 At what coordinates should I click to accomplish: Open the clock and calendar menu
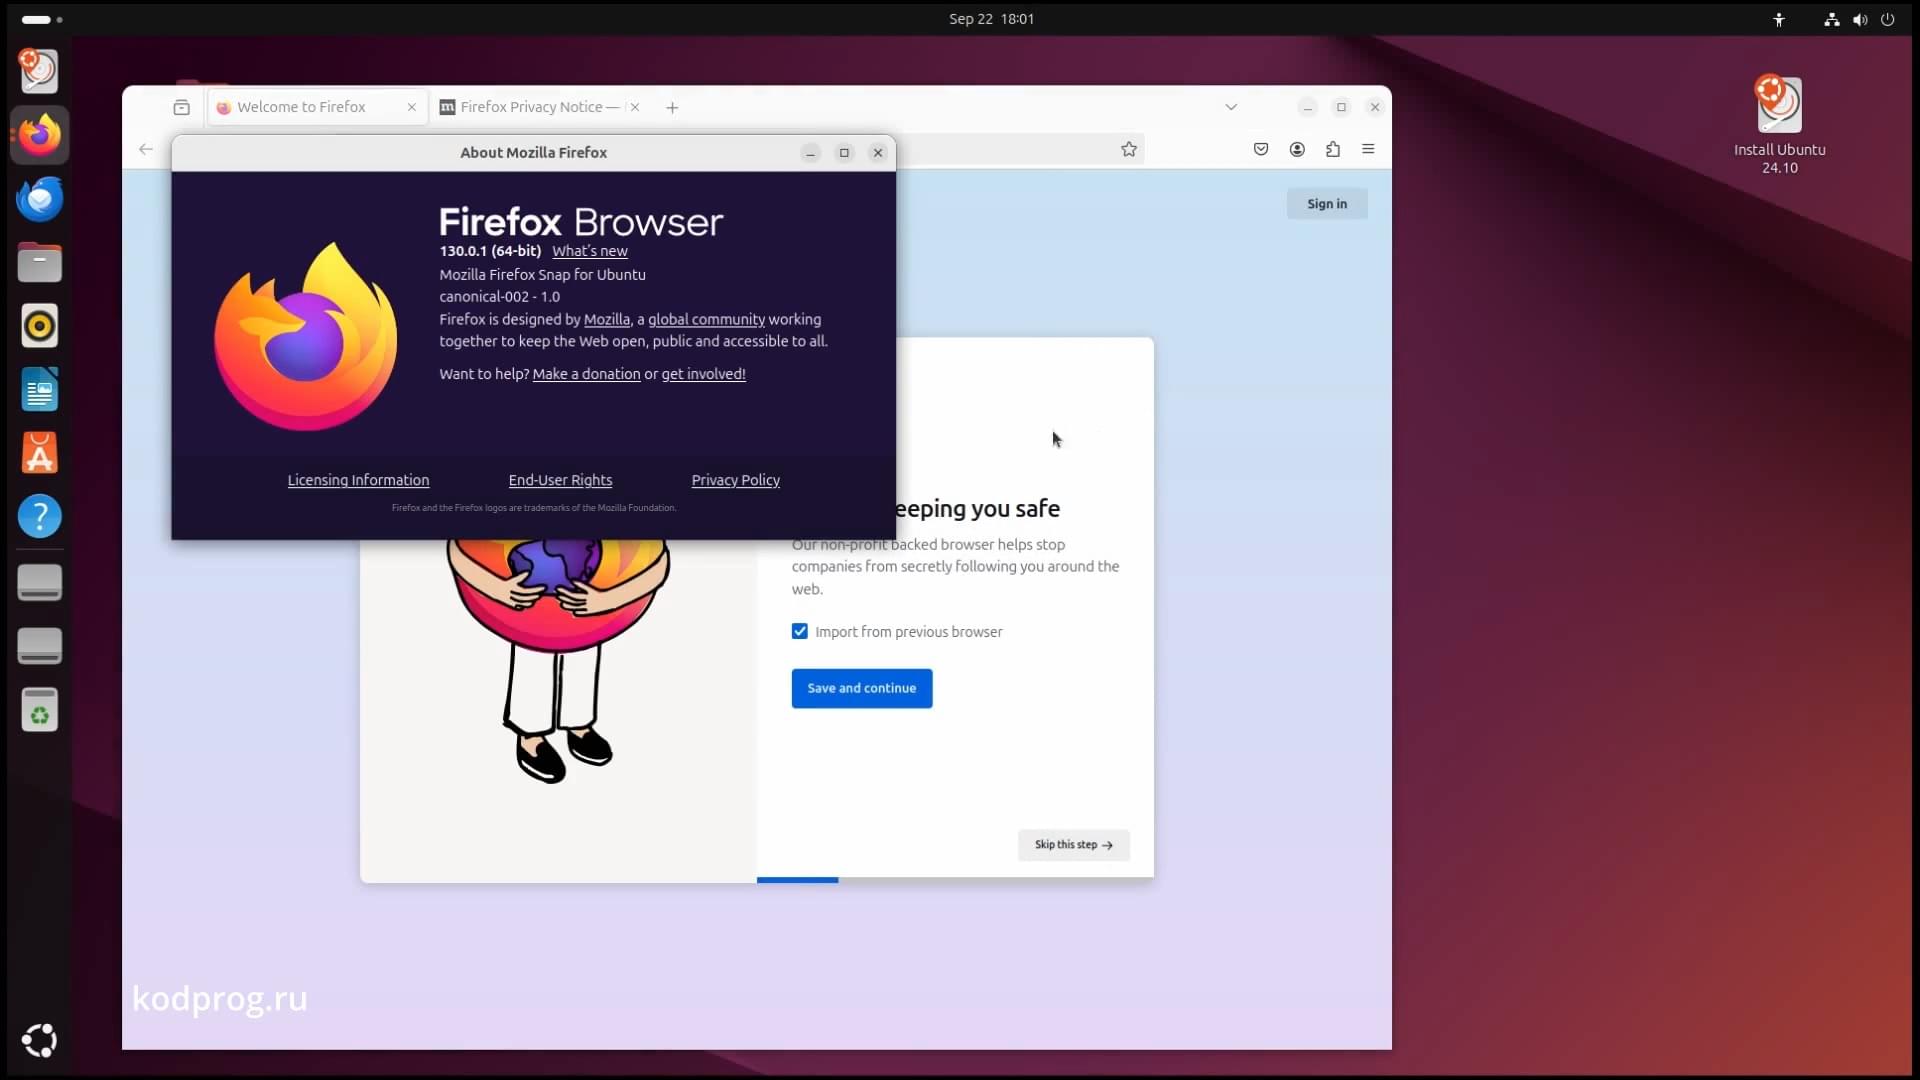click(x=991, y=19)
